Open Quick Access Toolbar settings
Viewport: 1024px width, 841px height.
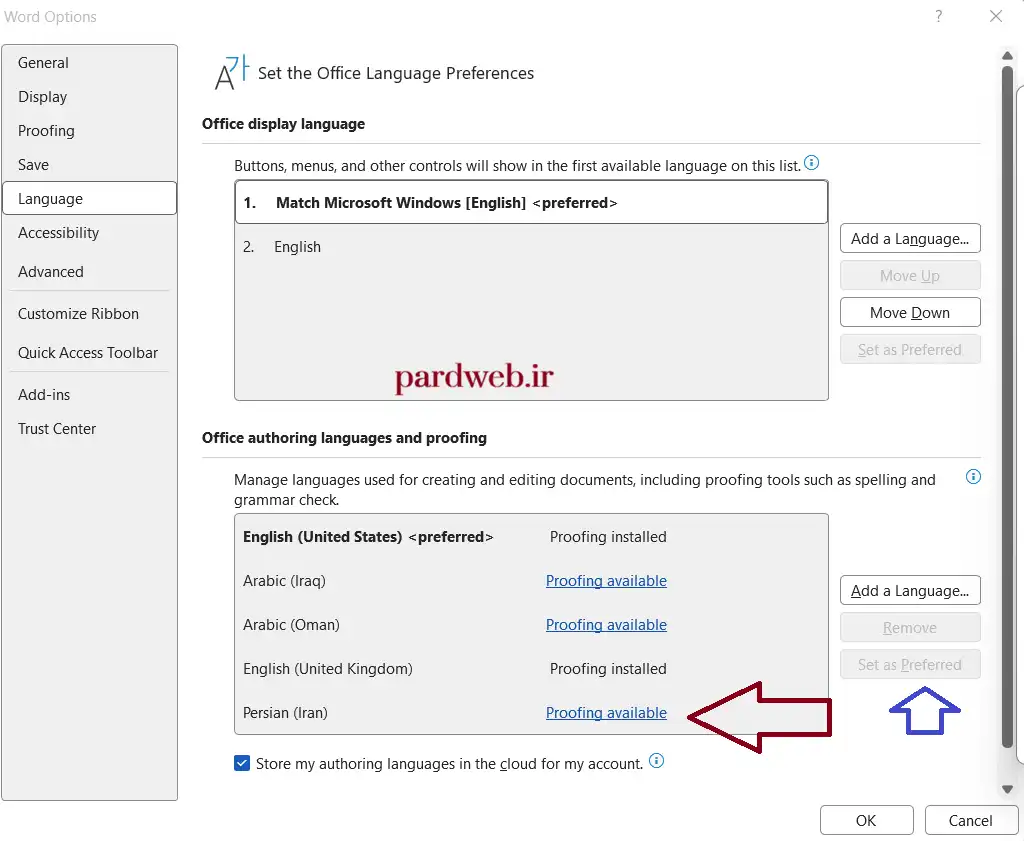(89, 353)
